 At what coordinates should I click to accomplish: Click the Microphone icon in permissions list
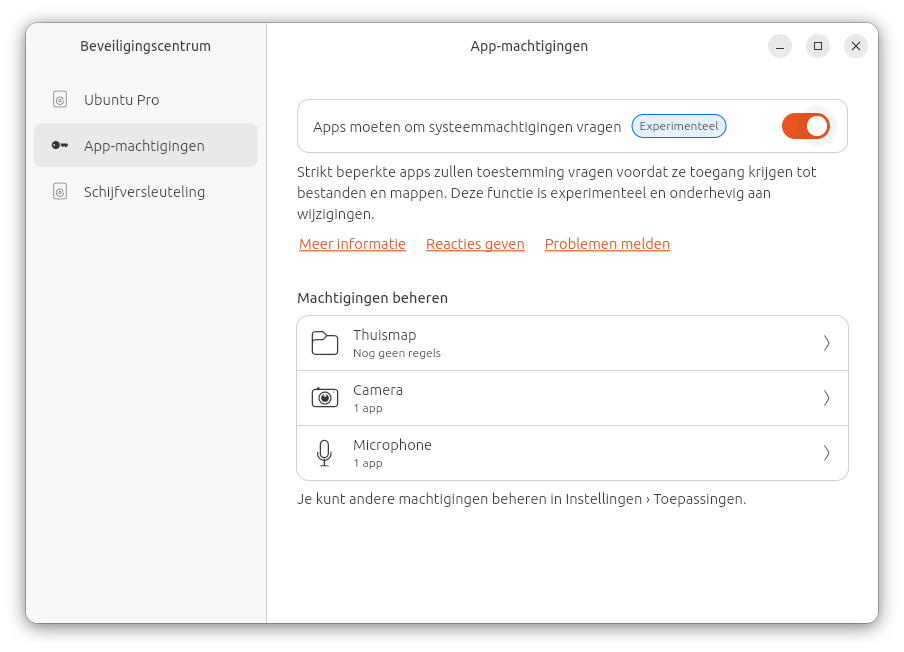coord(324,453)
